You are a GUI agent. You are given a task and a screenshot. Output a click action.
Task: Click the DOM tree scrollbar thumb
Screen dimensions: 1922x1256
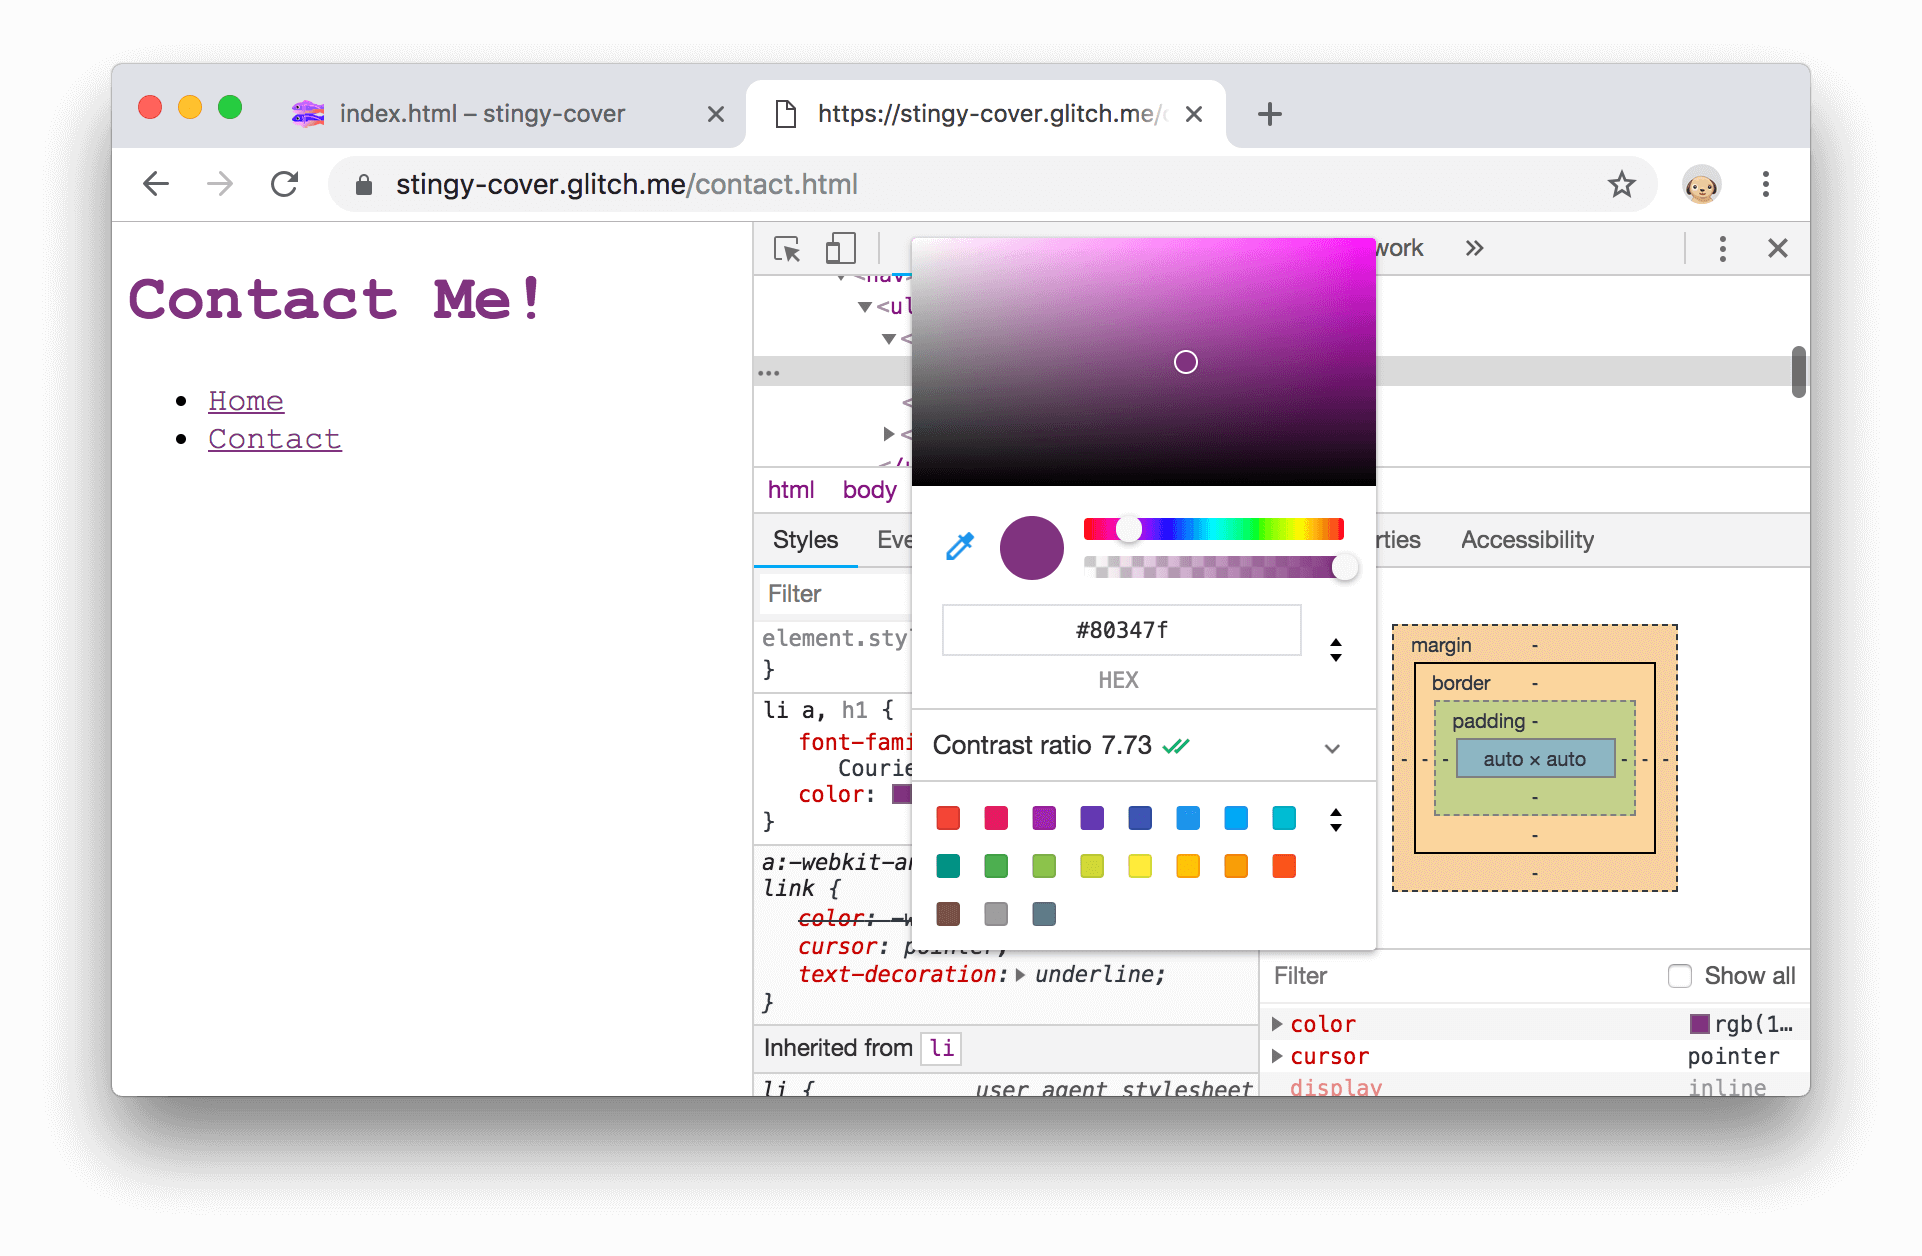pos(1798,372)
